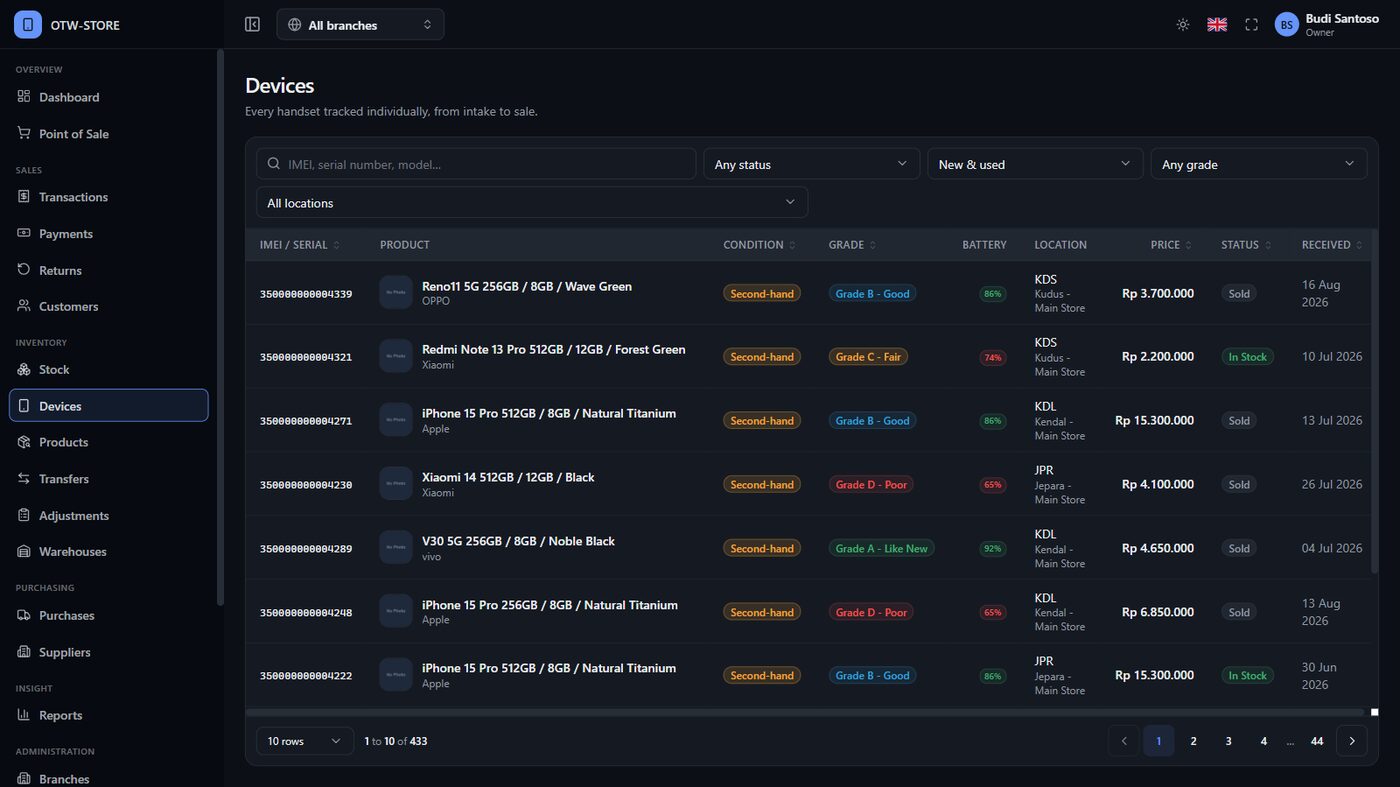Click next page arrow button
The height and width of the screenshot is (787, 1400).
1352,741
